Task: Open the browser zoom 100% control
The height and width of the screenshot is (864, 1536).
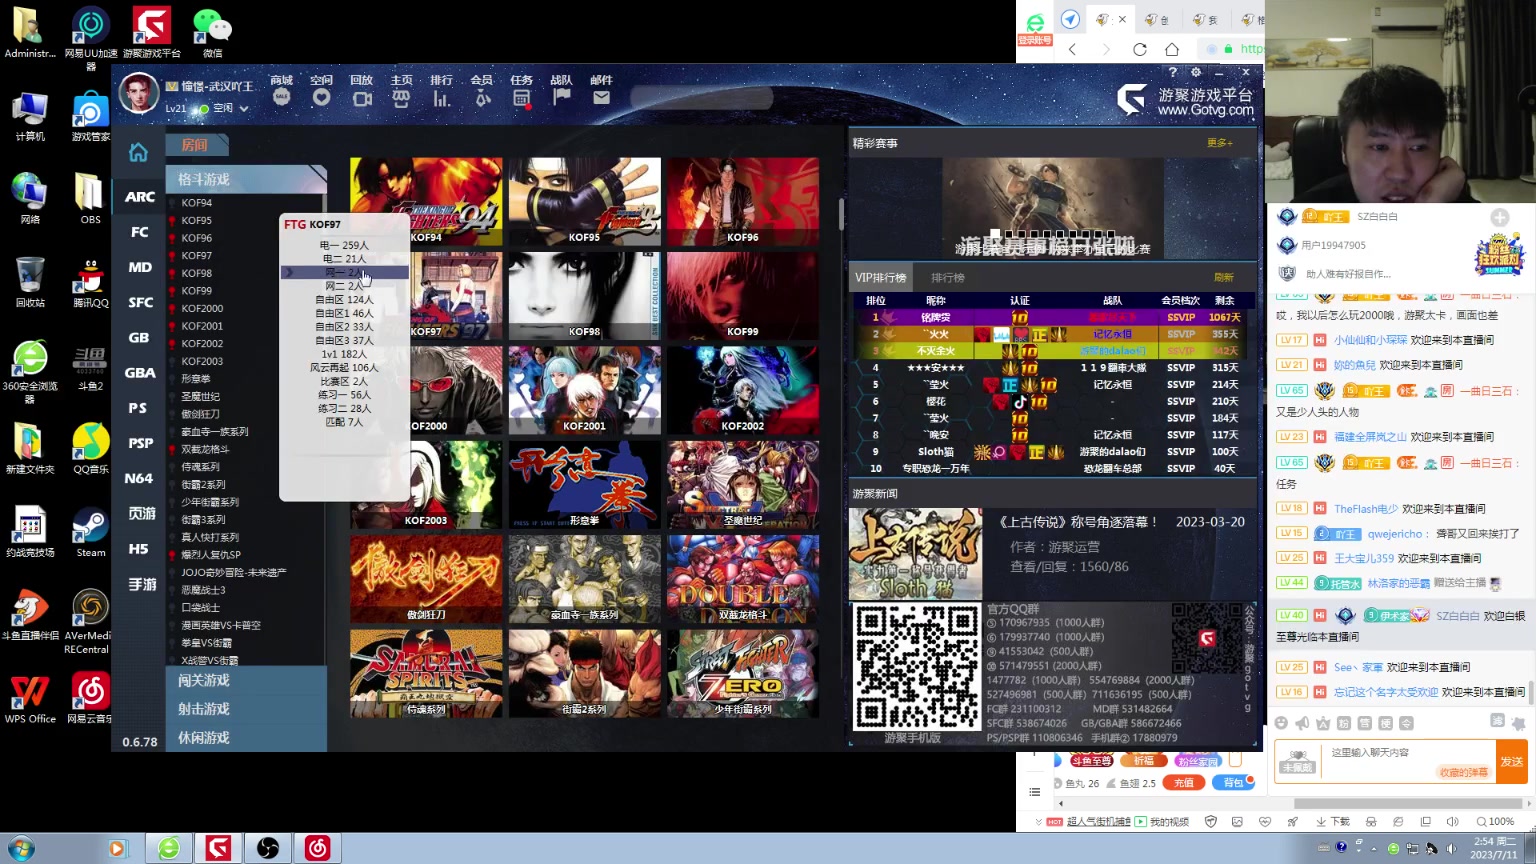Action: (1496, 821)
